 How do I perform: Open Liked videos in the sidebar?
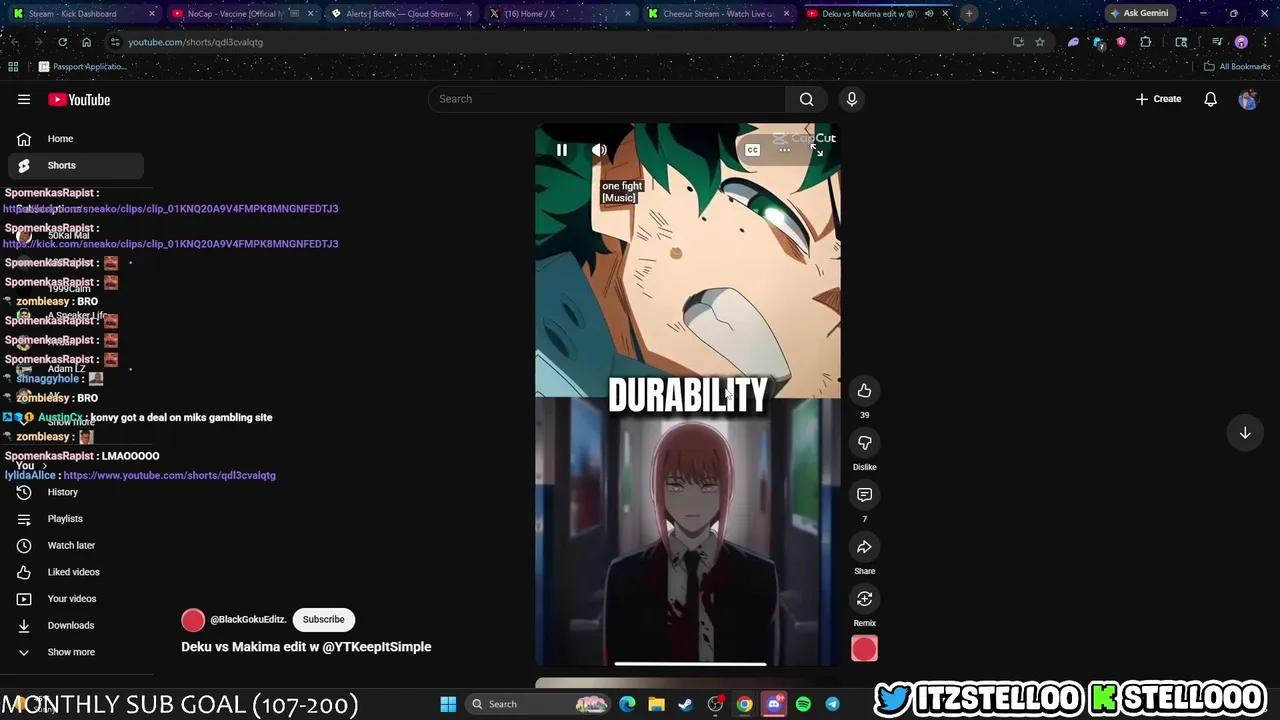(x=75, y=572)
